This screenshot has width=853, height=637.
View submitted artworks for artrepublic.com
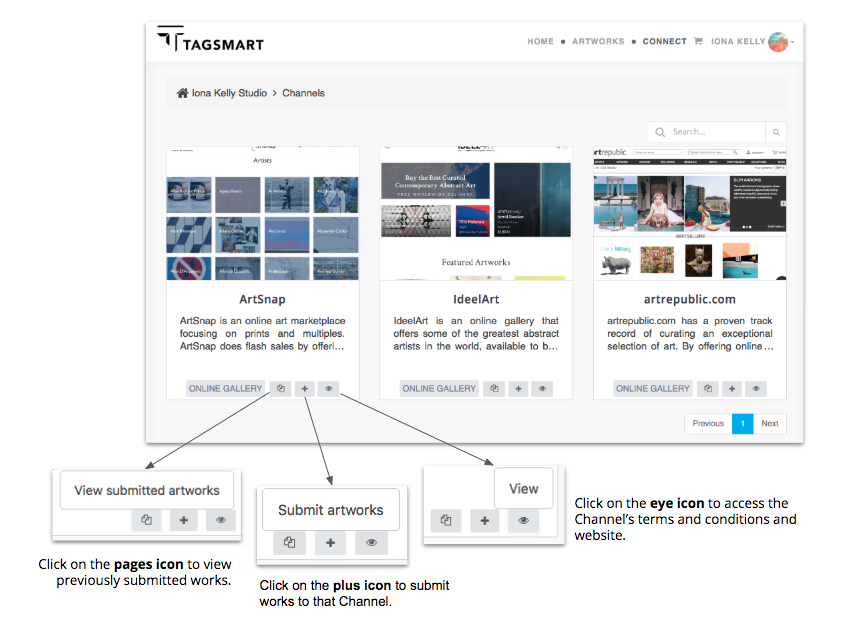(708, 388)
